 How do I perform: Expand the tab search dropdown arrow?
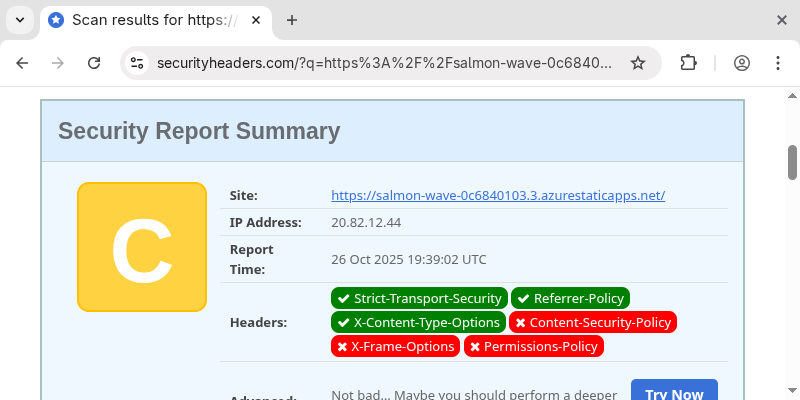[19, 20]
